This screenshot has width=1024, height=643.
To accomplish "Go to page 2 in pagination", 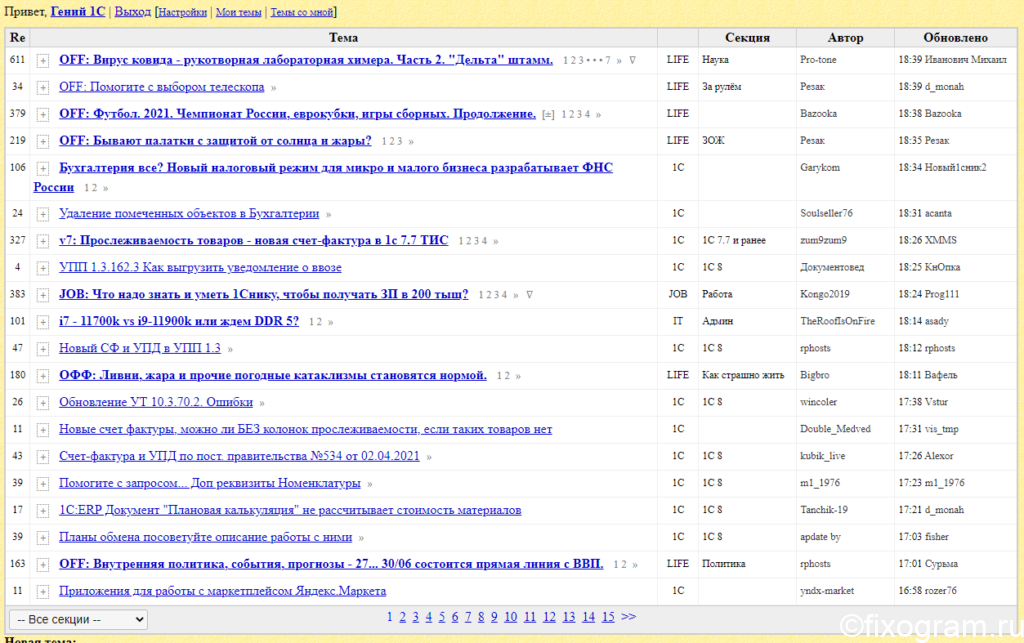I will tap(402, 617).
